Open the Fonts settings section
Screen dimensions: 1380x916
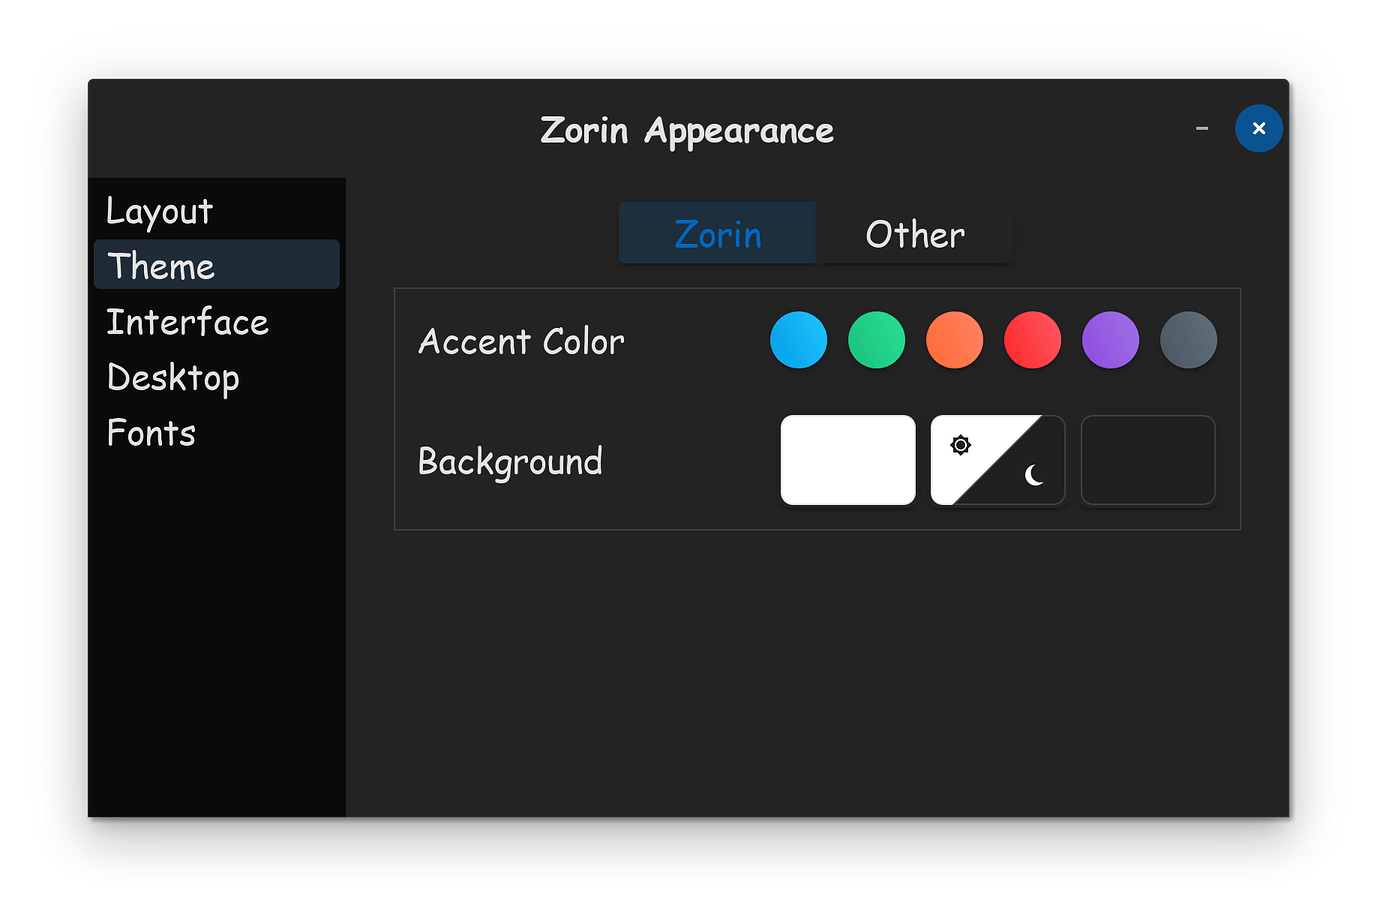pyautogui.click(x=151, y=432)
